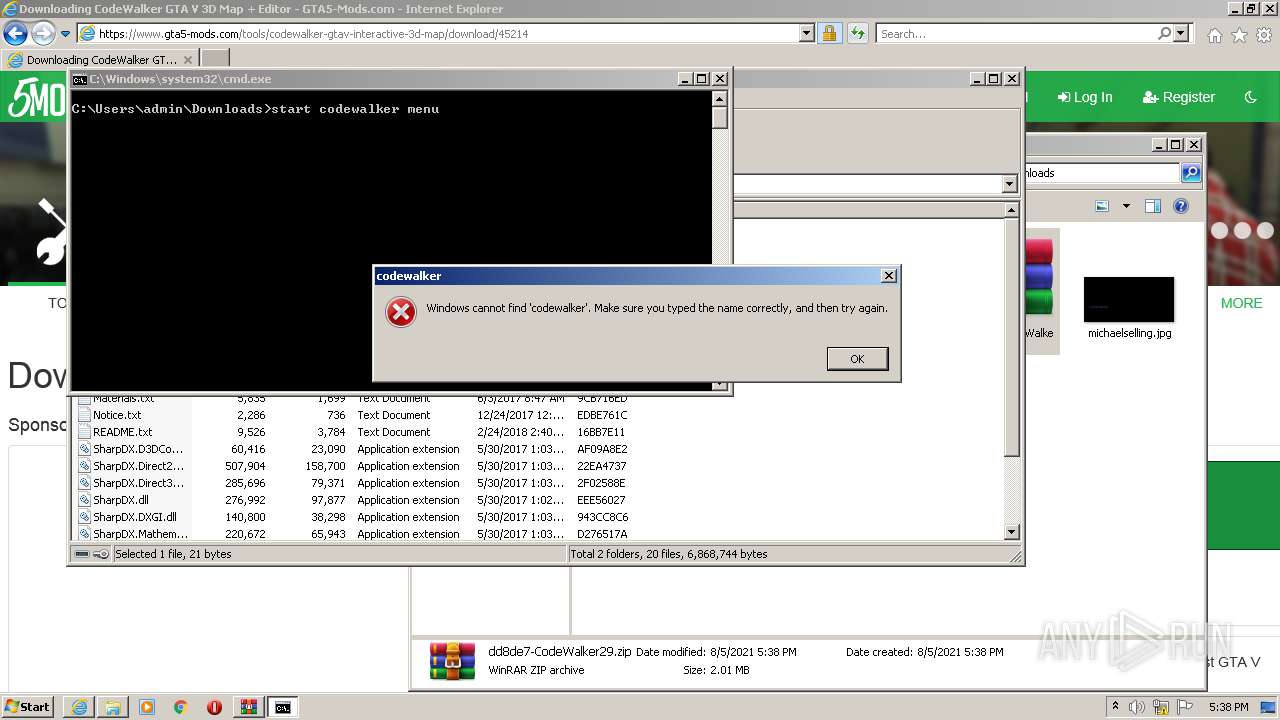Close the codewalker error dialog
This screenshot has height=720, width=1280.
point(888,275)
